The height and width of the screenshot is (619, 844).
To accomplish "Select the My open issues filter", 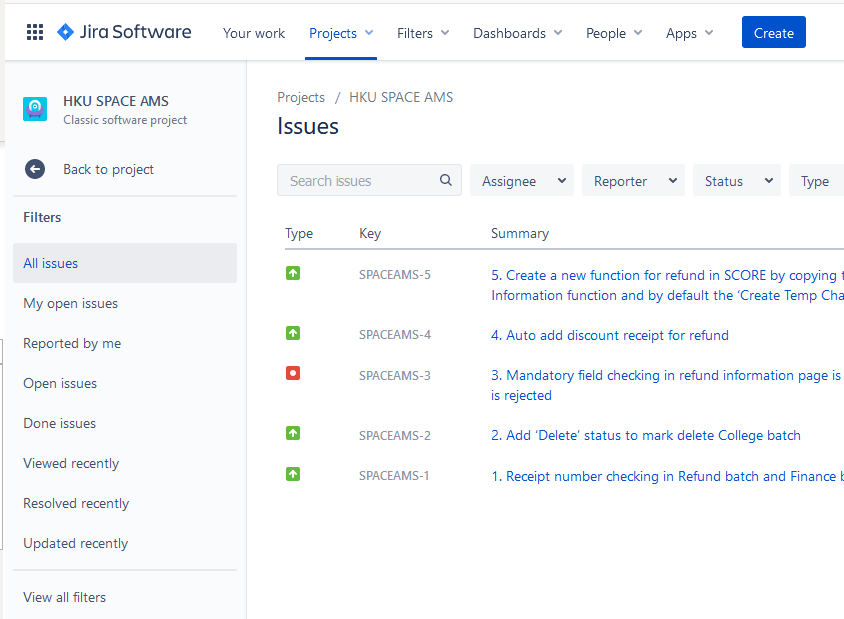I will [x=125, y=303].
